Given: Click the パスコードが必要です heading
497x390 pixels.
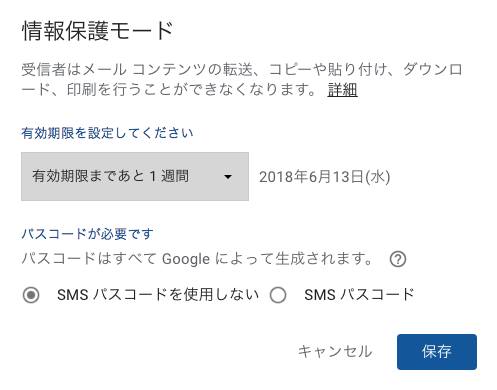Looking at the screenshot, I should point(87,234).
